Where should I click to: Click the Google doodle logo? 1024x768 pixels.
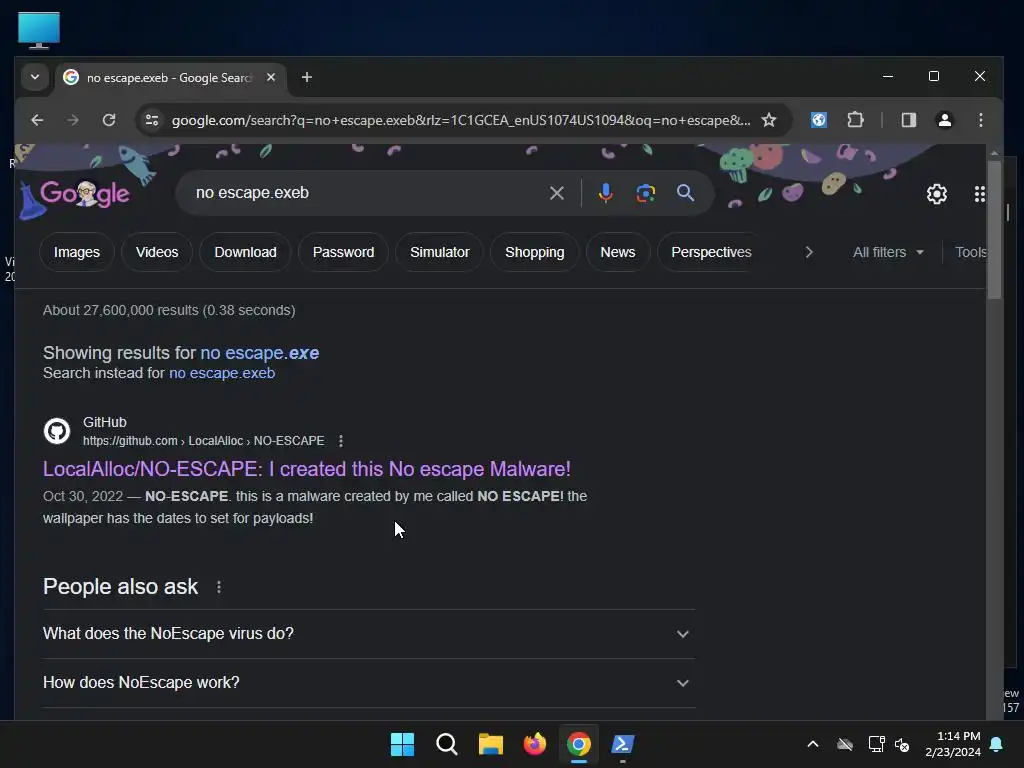point(84,194)
